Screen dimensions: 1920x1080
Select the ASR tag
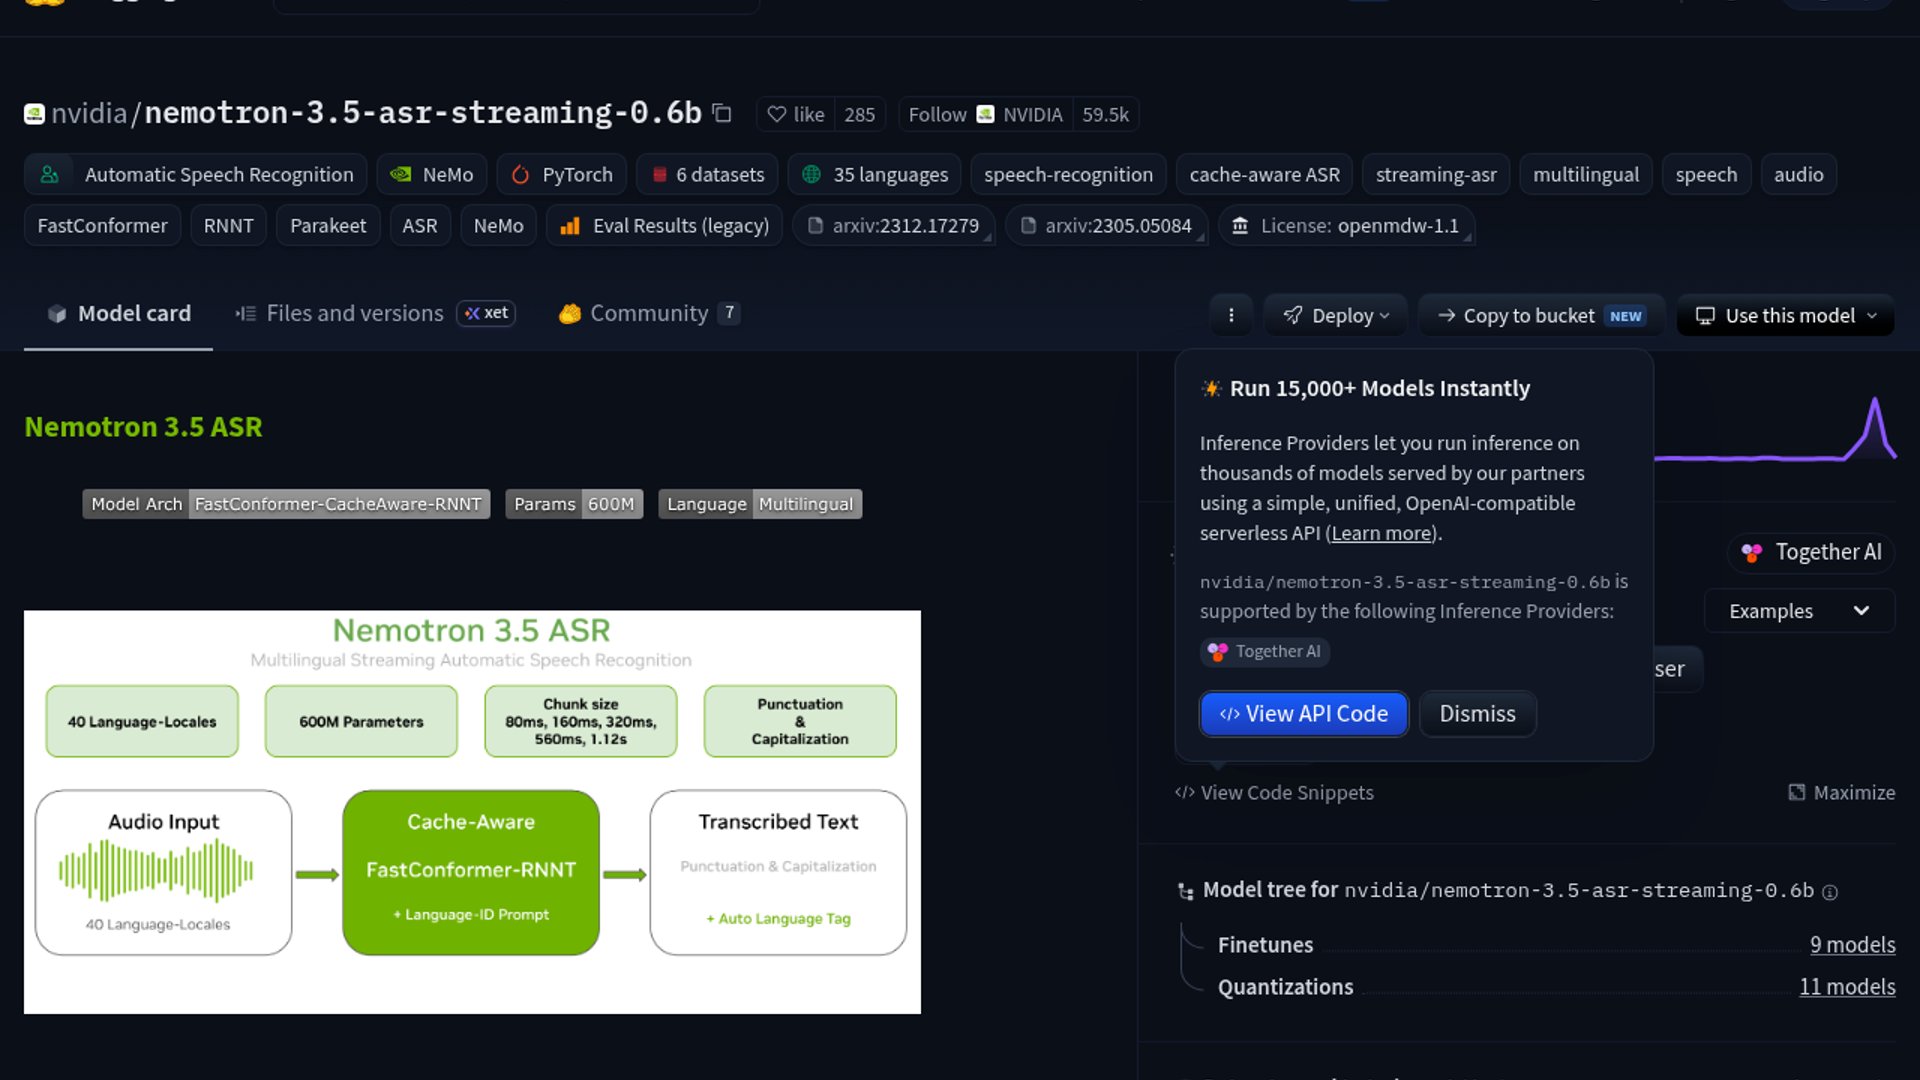point(419,225)
